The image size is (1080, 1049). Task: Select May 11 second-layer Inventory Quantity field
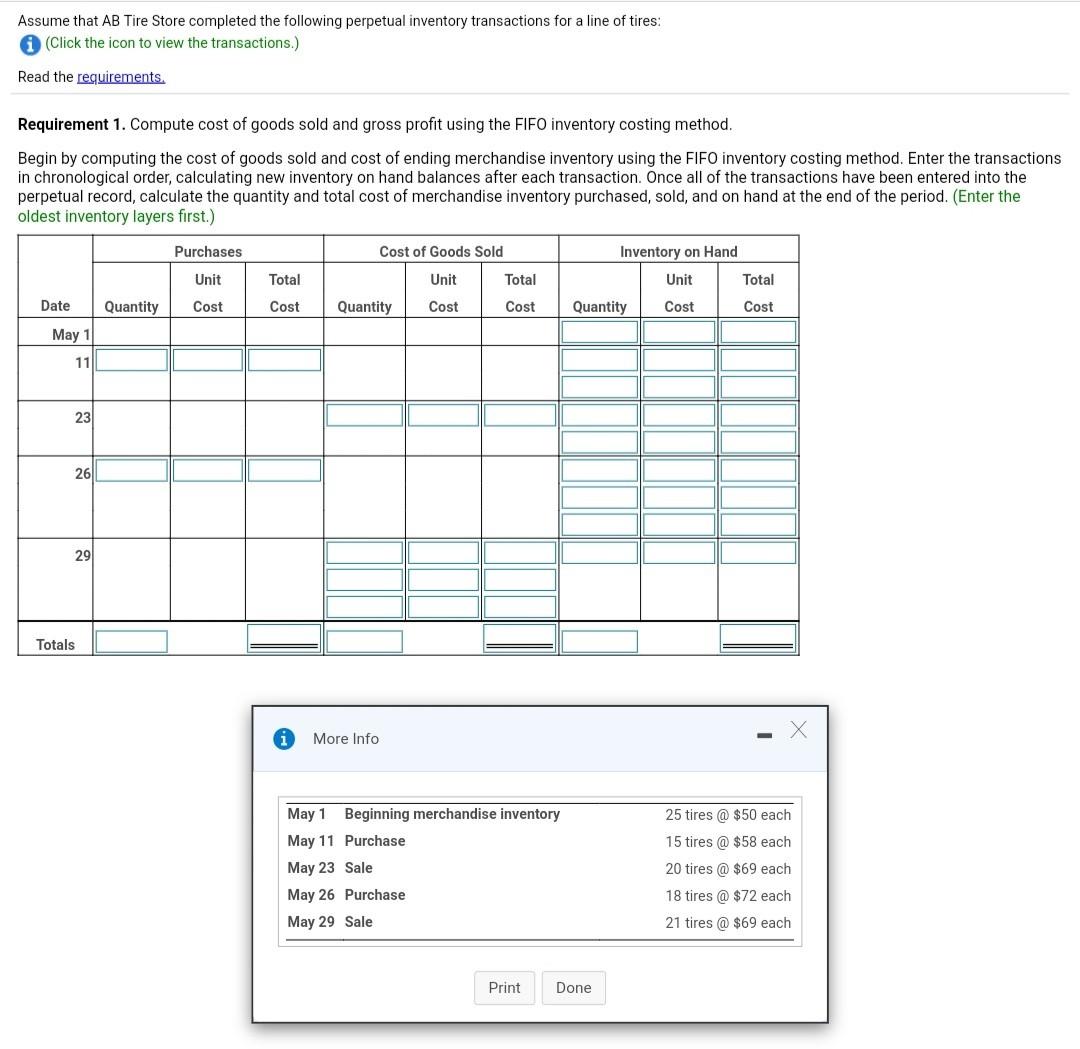click(x=599, y=387)
